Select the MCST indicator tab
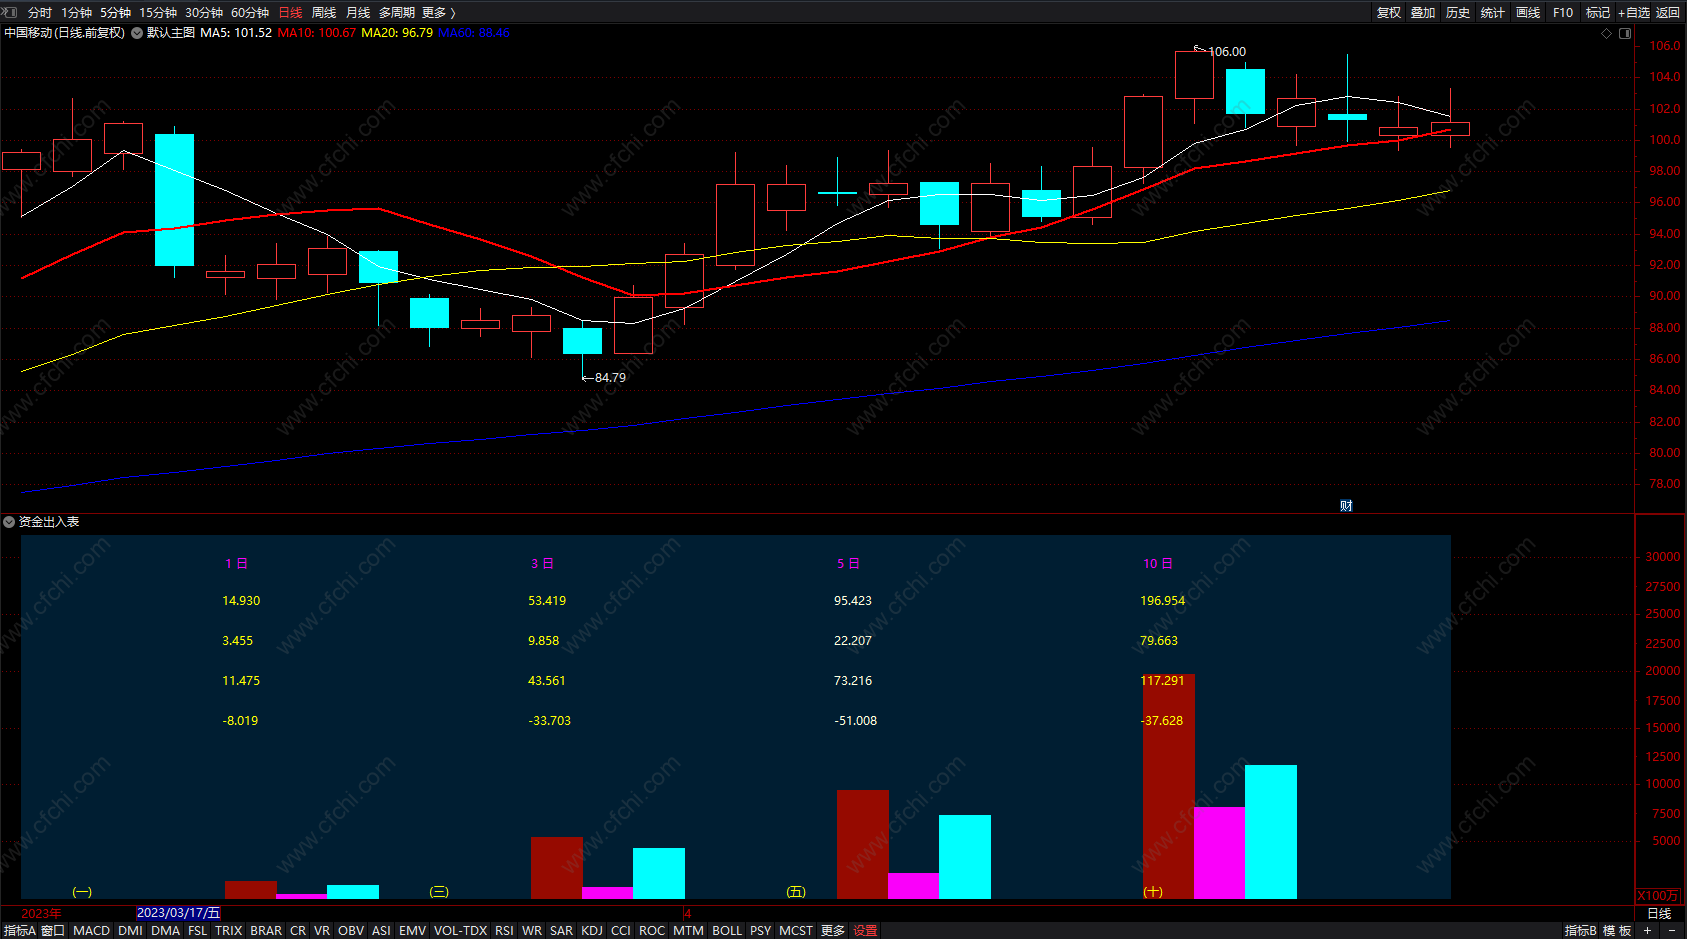Screen dimensions: 1687x939 coord(796,931)
